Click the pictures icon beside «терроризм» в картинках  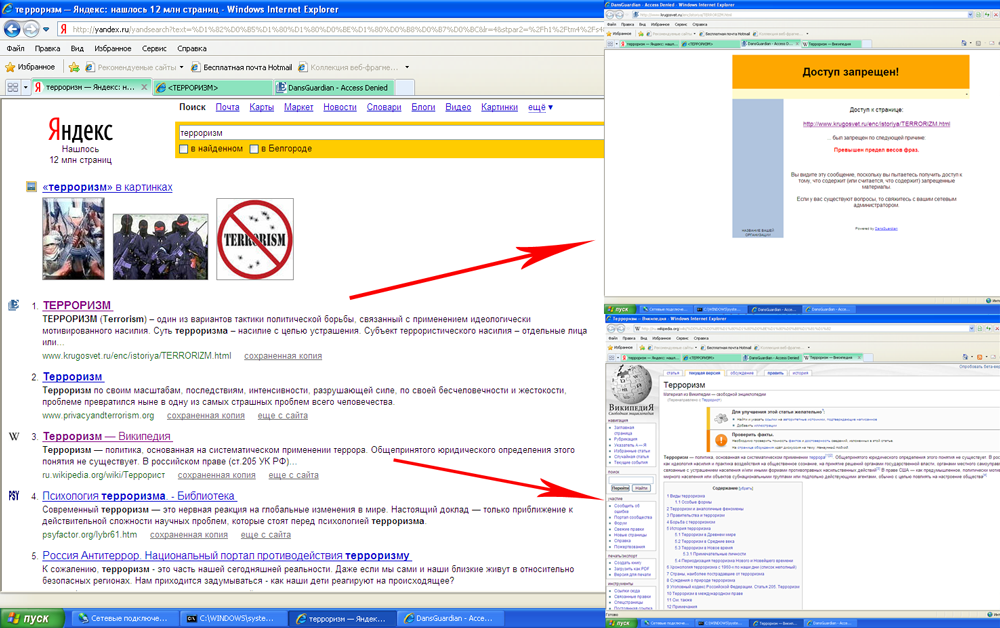[31, 187]
